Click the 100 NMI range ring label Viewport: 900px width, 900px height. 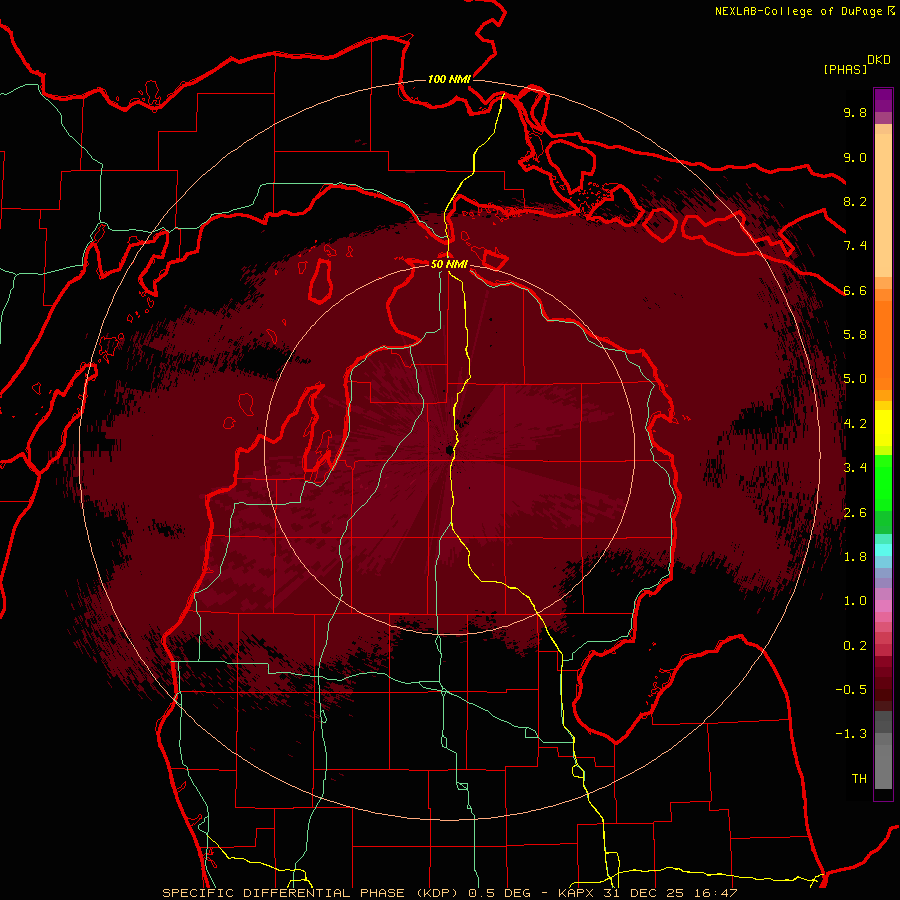[449, 79]
